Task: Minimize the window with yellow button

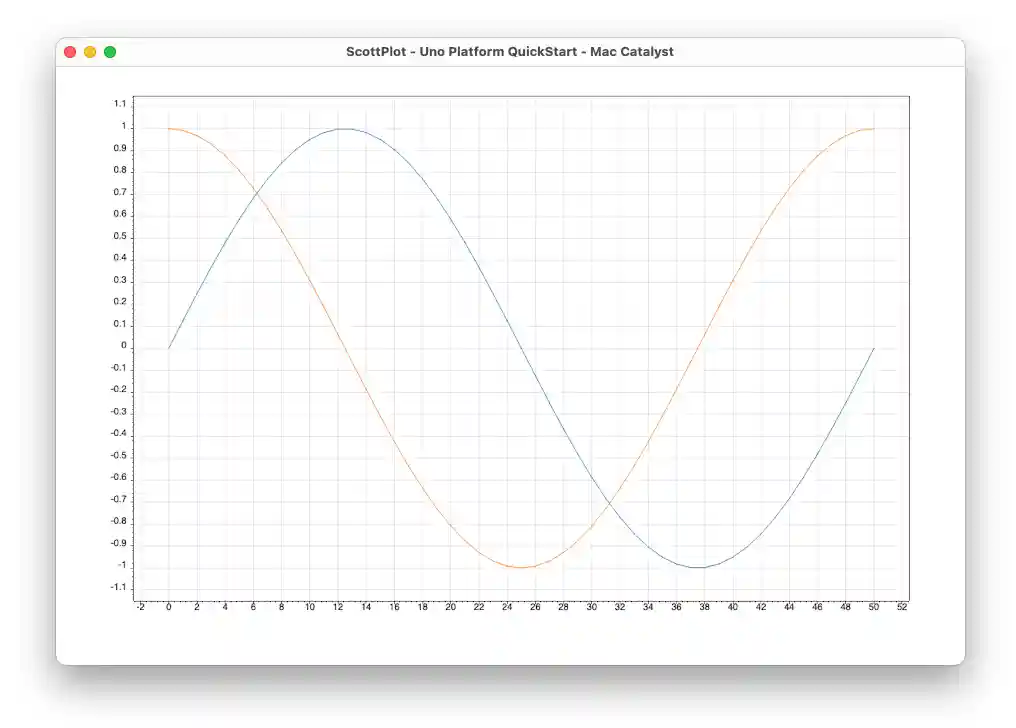Action: tap(90, 52)
